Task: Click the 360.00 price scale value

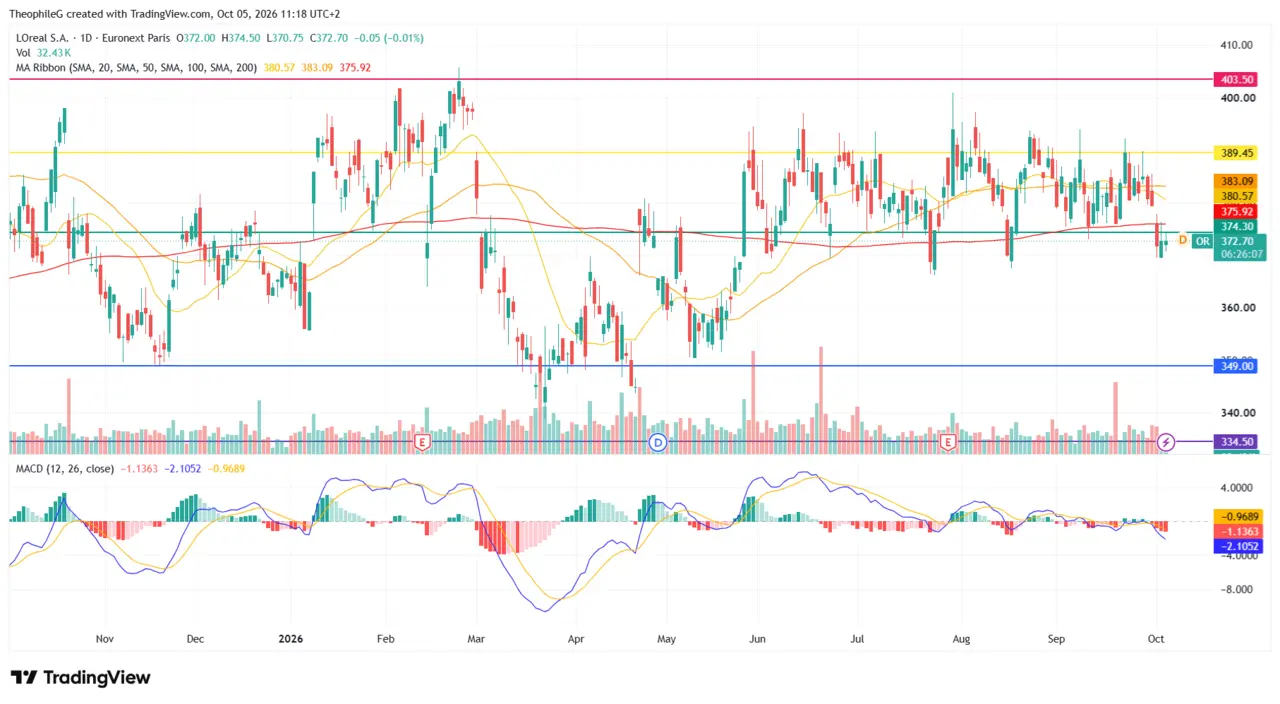Action: click(x=1237, y=307)
